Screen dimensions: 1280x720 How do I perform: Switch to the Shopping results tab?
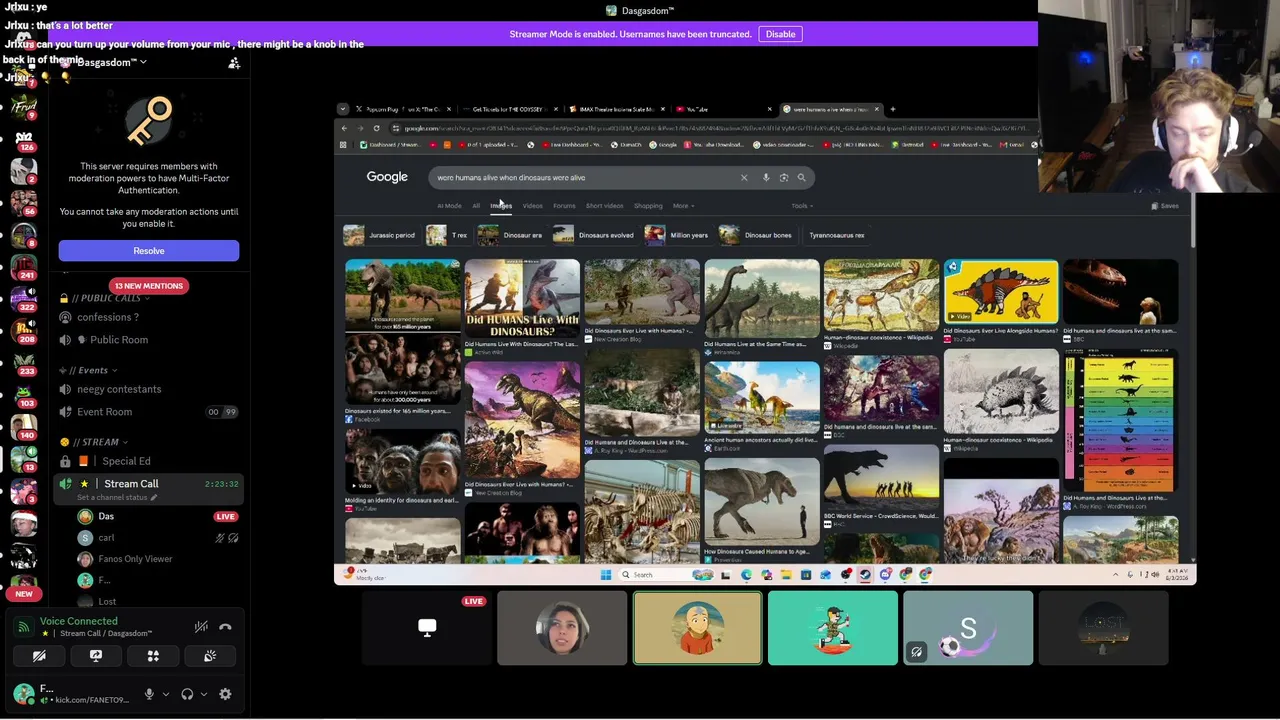[648, 206]
